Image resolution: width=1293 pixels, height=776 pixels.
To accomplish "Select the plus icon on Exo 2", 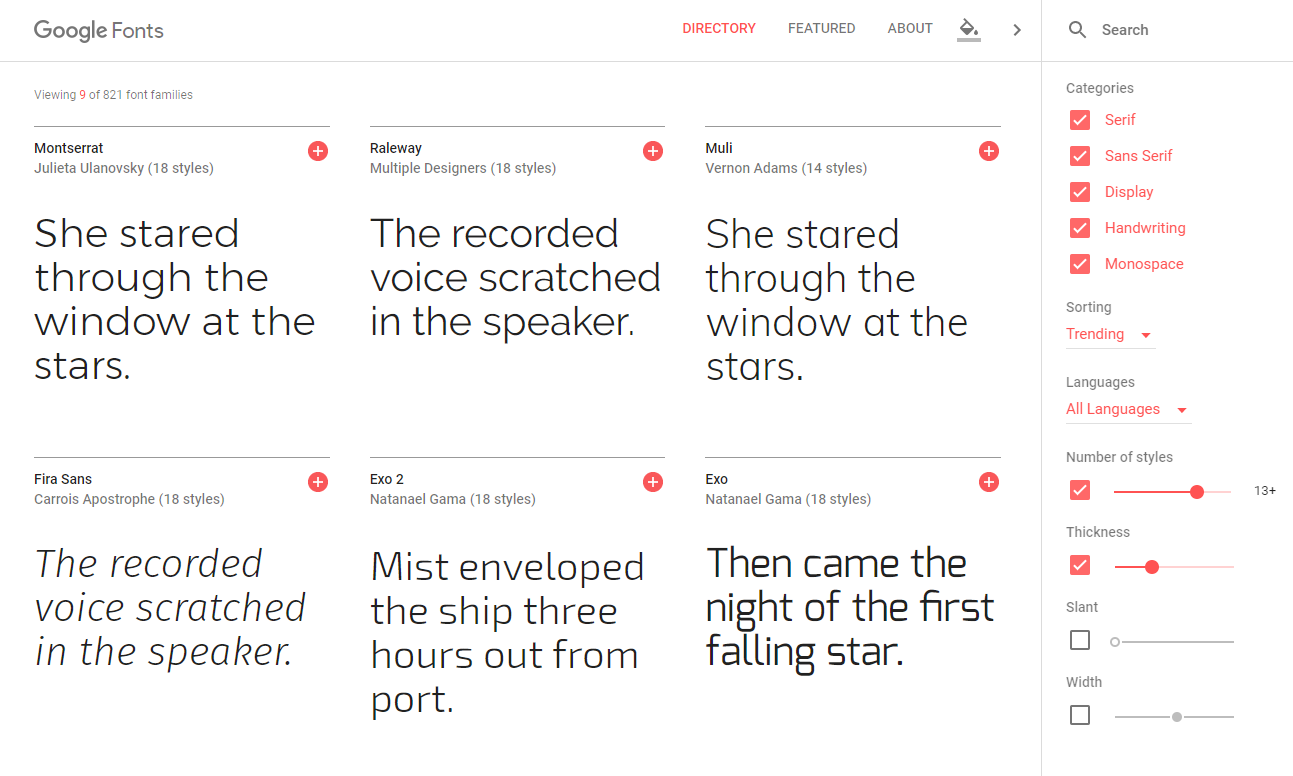I will tap(652, 481).
